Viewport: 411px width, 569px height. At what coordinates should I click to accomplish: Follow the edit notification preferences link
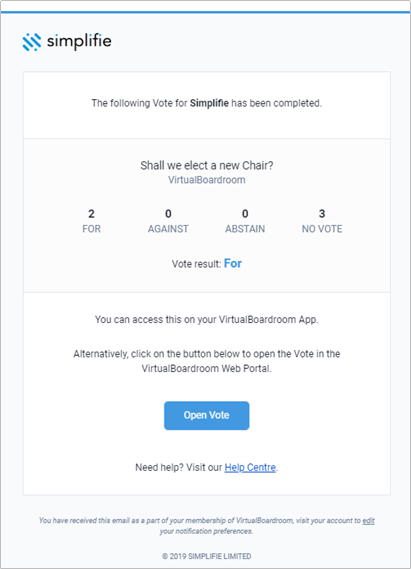[x=369, y=520]
